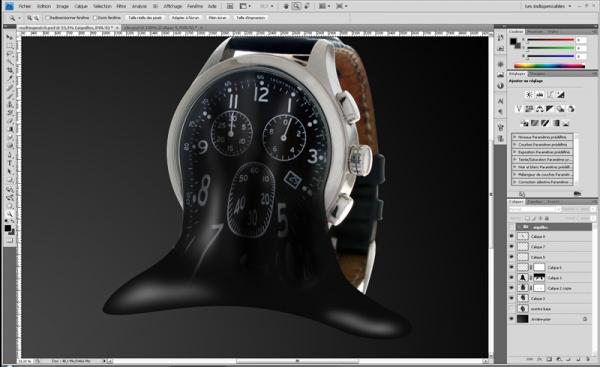The height and width of the screenshot is (367, 600).
Task: Hide the Arrière-plan layer
Action: 511,319
